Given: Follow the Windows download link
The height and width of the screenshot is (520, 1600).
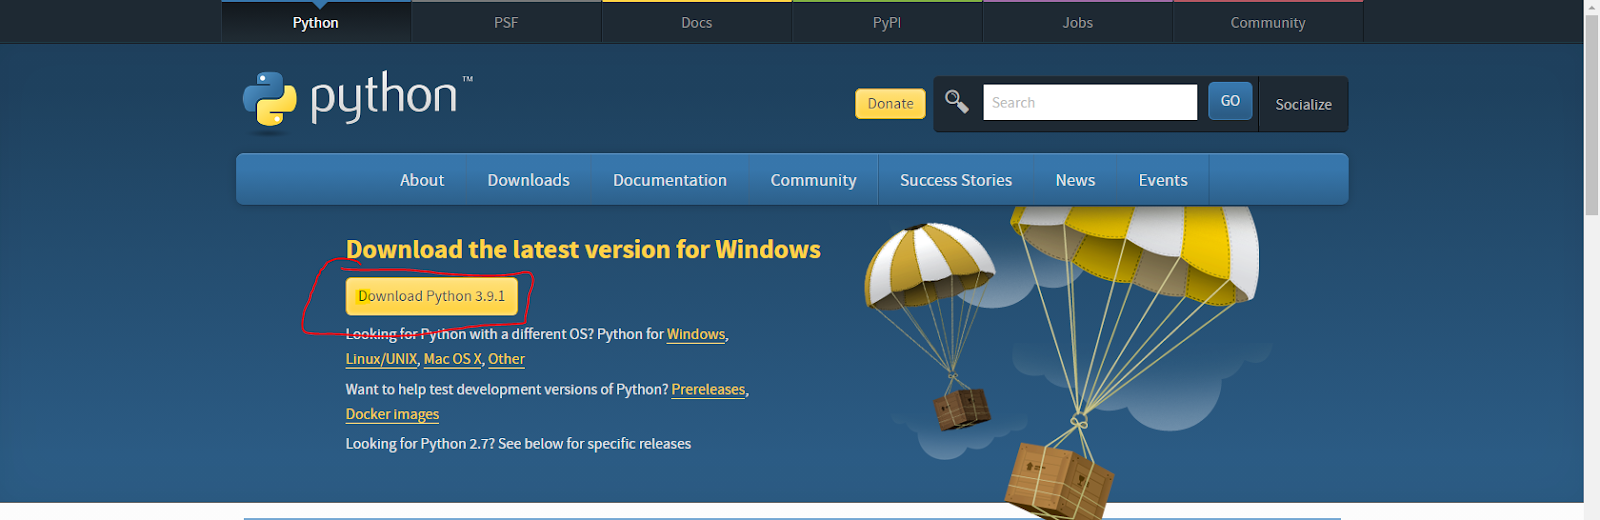Looking at the screenshot, I should tap(696, 334).
